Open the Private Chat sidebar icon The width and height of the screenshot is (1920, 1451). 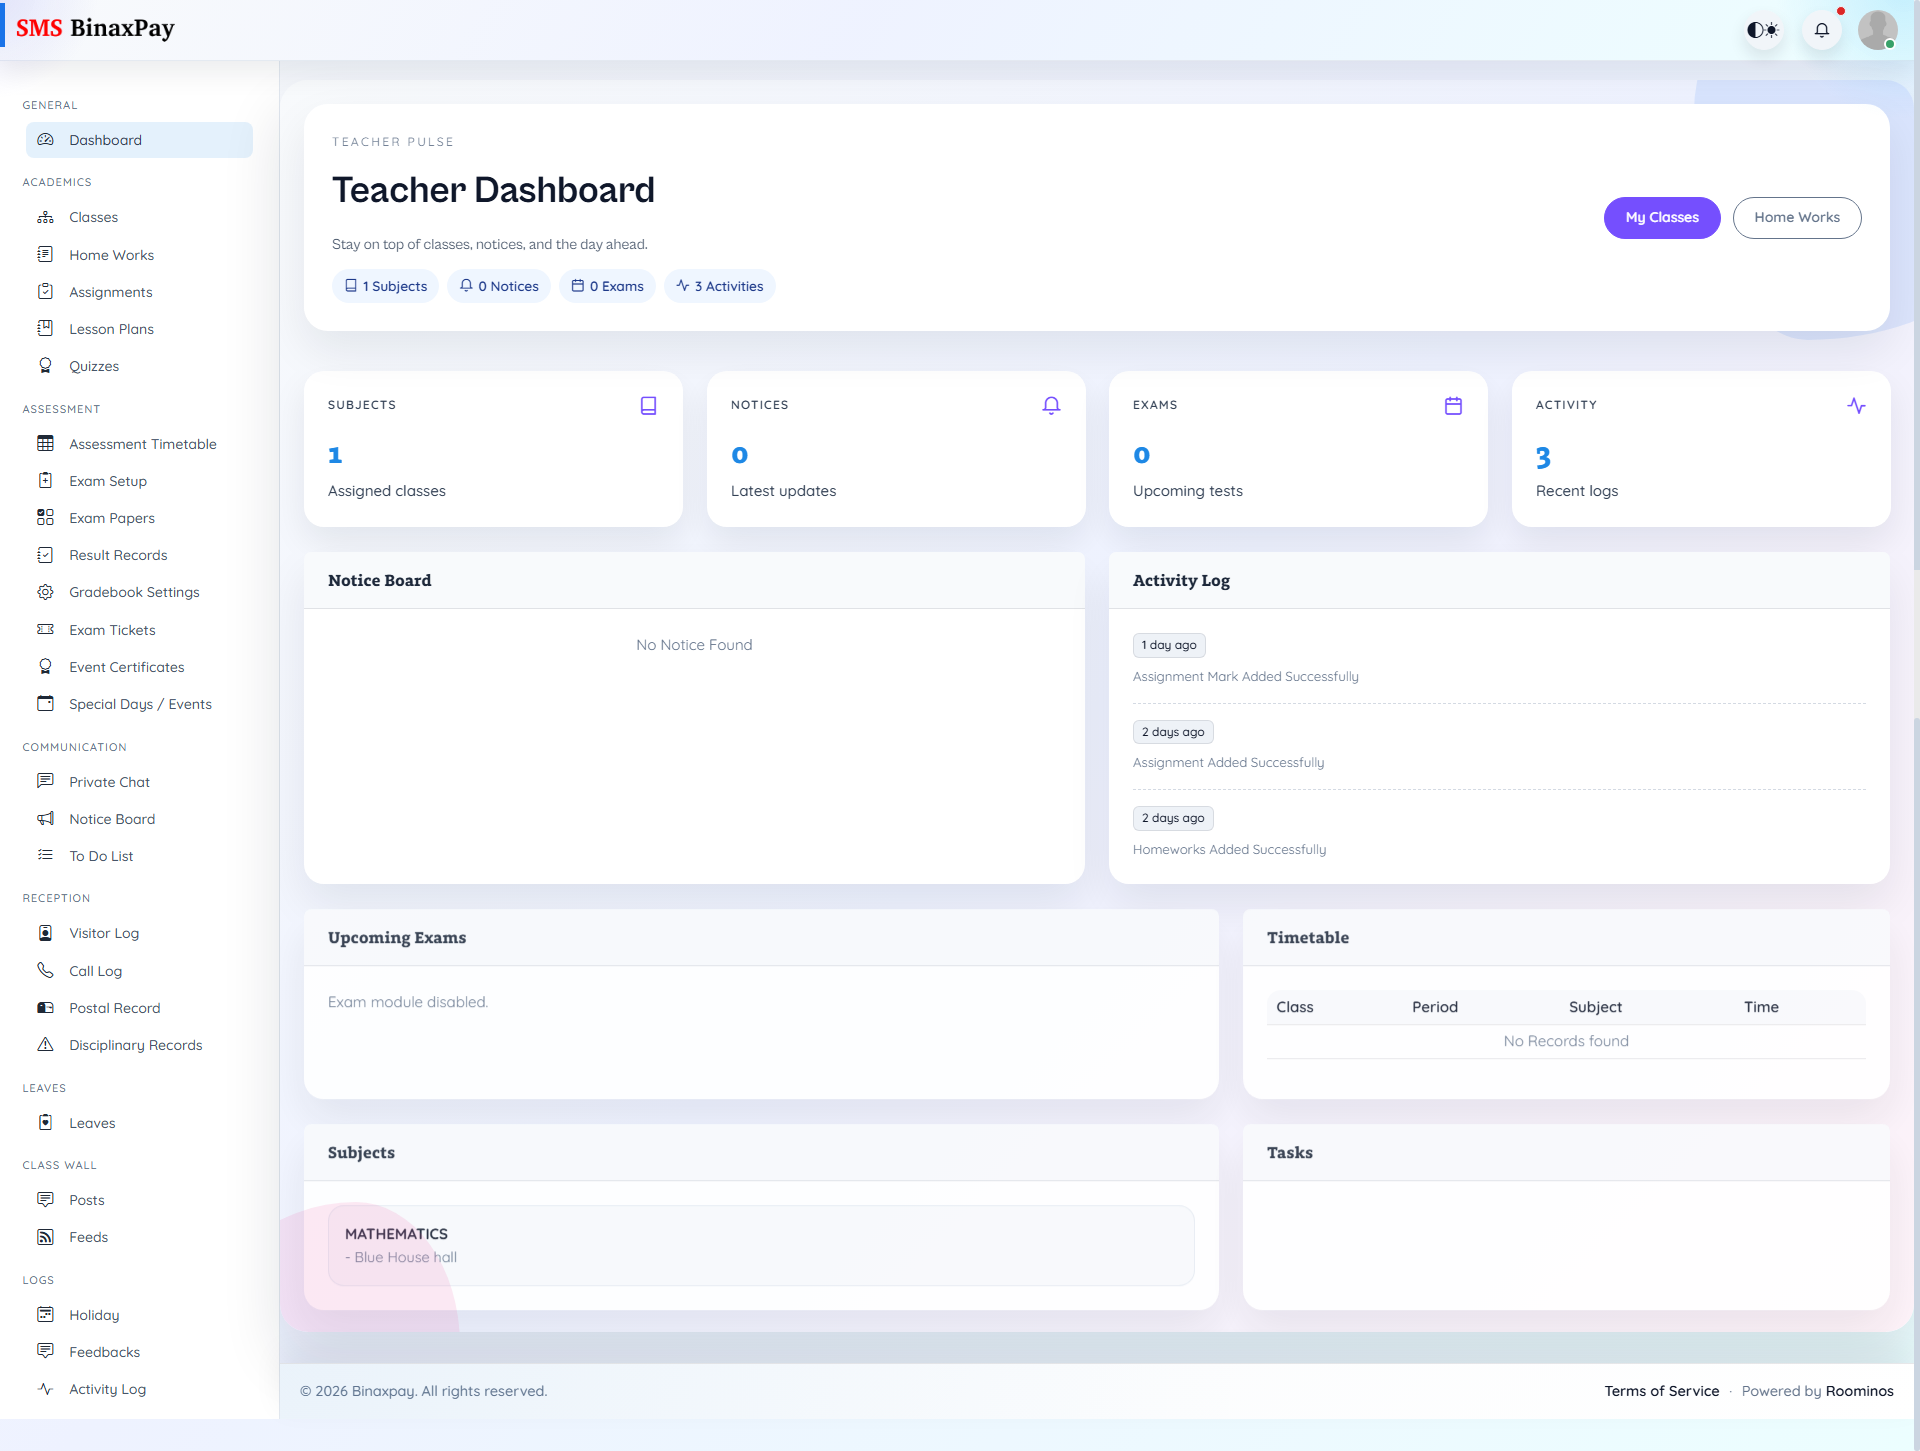pyautogui.click(x=46, y=781)
